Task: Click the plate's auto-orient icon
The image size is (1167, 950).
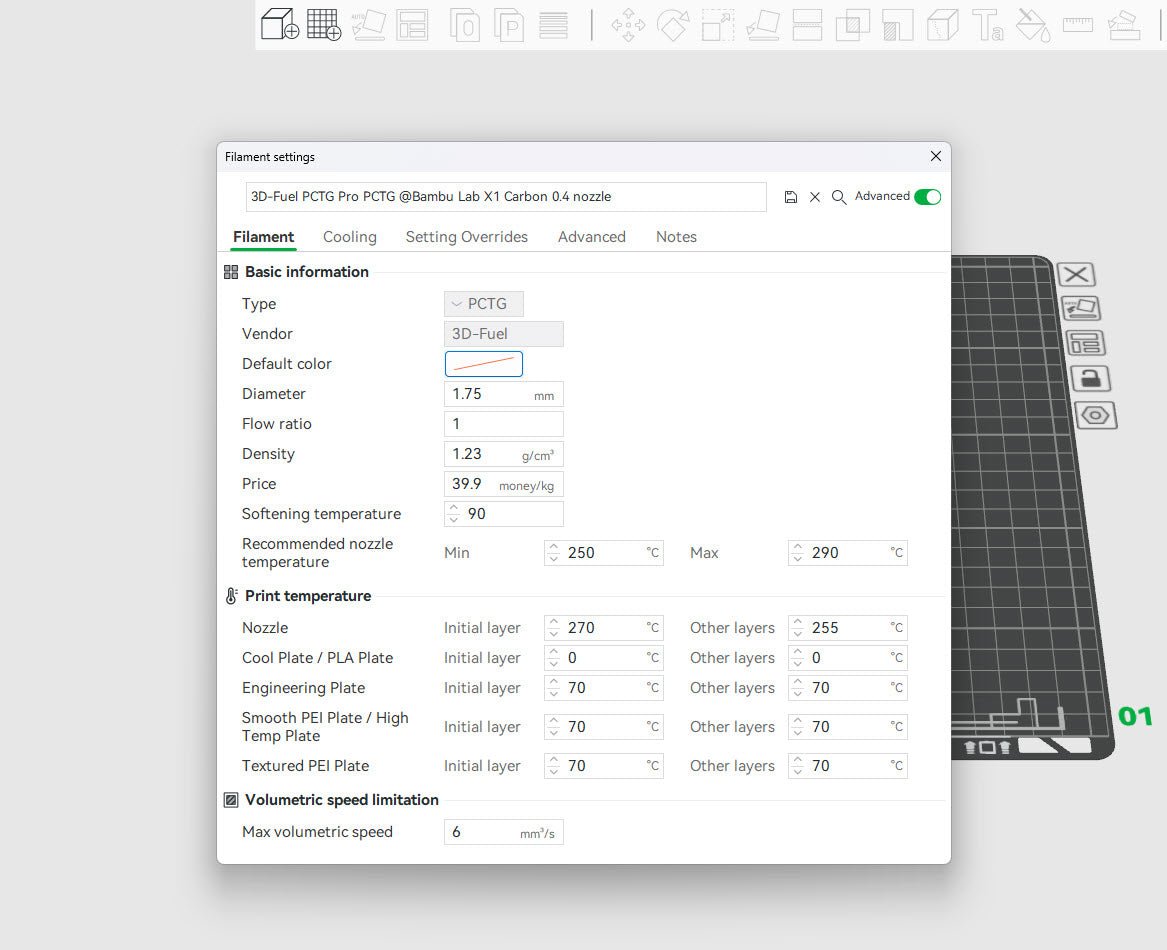Action: pyautogui.click(x=1081, y=308)
